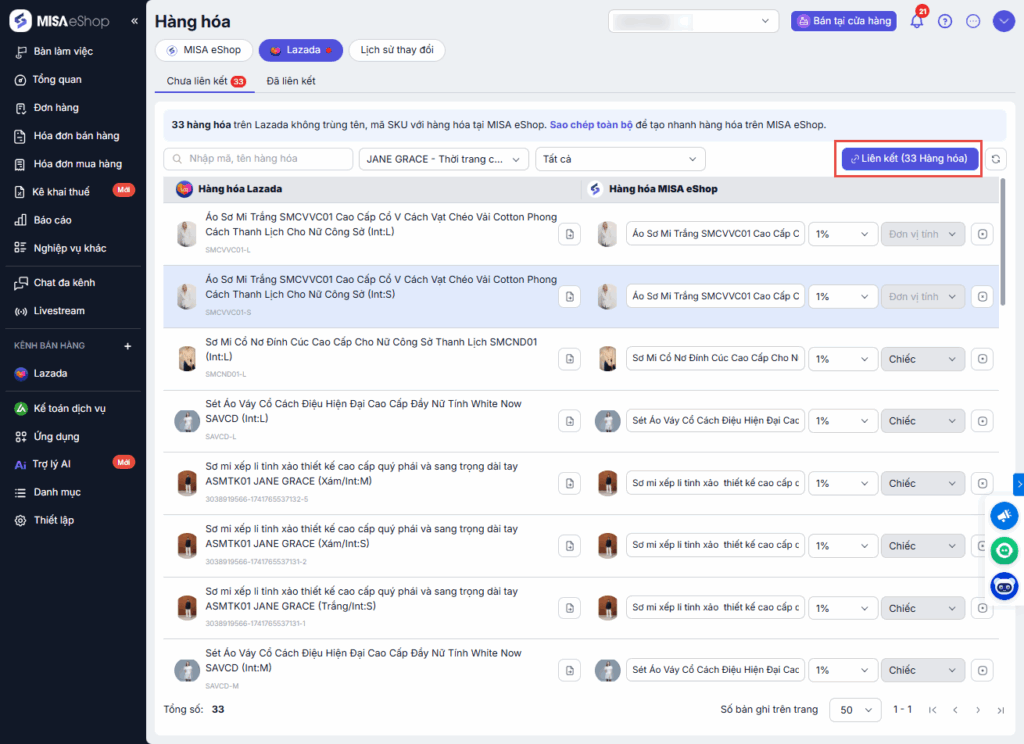Screen dimensions: 1024x744
Task: Open the Đơn vị tính dropdown for SMCVVC01-S row
Action: tap(922, 297)
